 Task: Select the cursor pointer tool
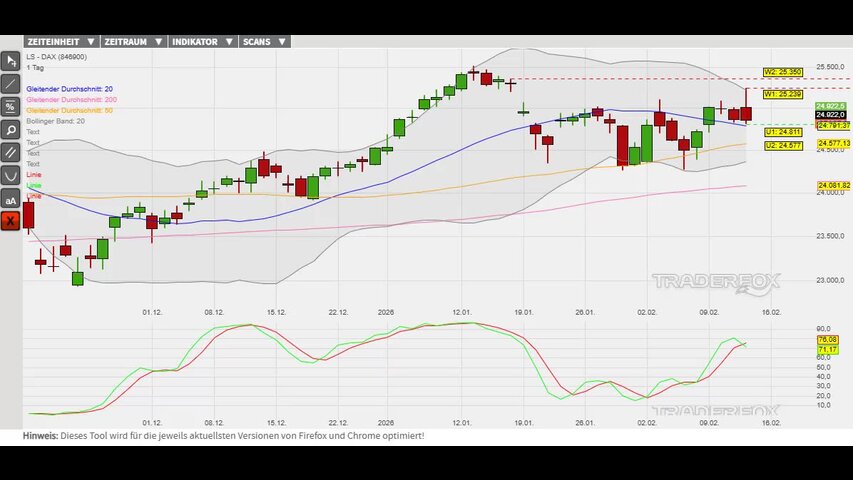(x=11, y=62)
